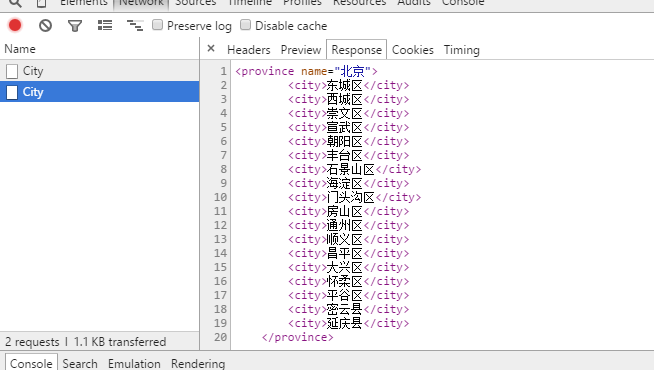This screenshot has width=654, height=370.
Task: Switch to the Profiles panel
Action: click(302, 3)
